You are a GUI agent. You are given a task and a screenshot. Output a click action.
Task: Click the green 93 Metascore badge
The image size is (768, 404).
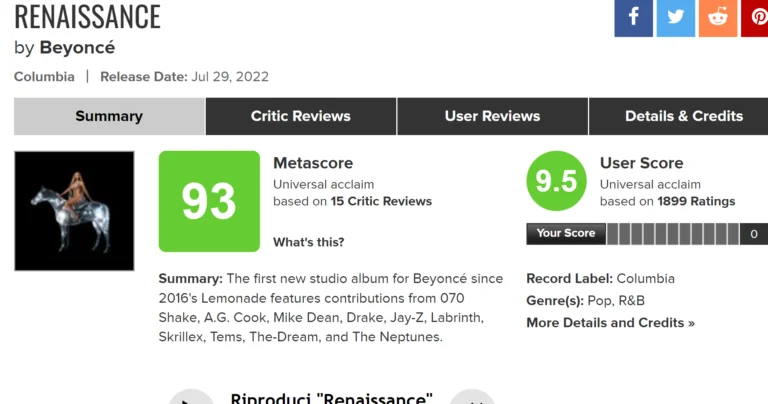(209, 201)
